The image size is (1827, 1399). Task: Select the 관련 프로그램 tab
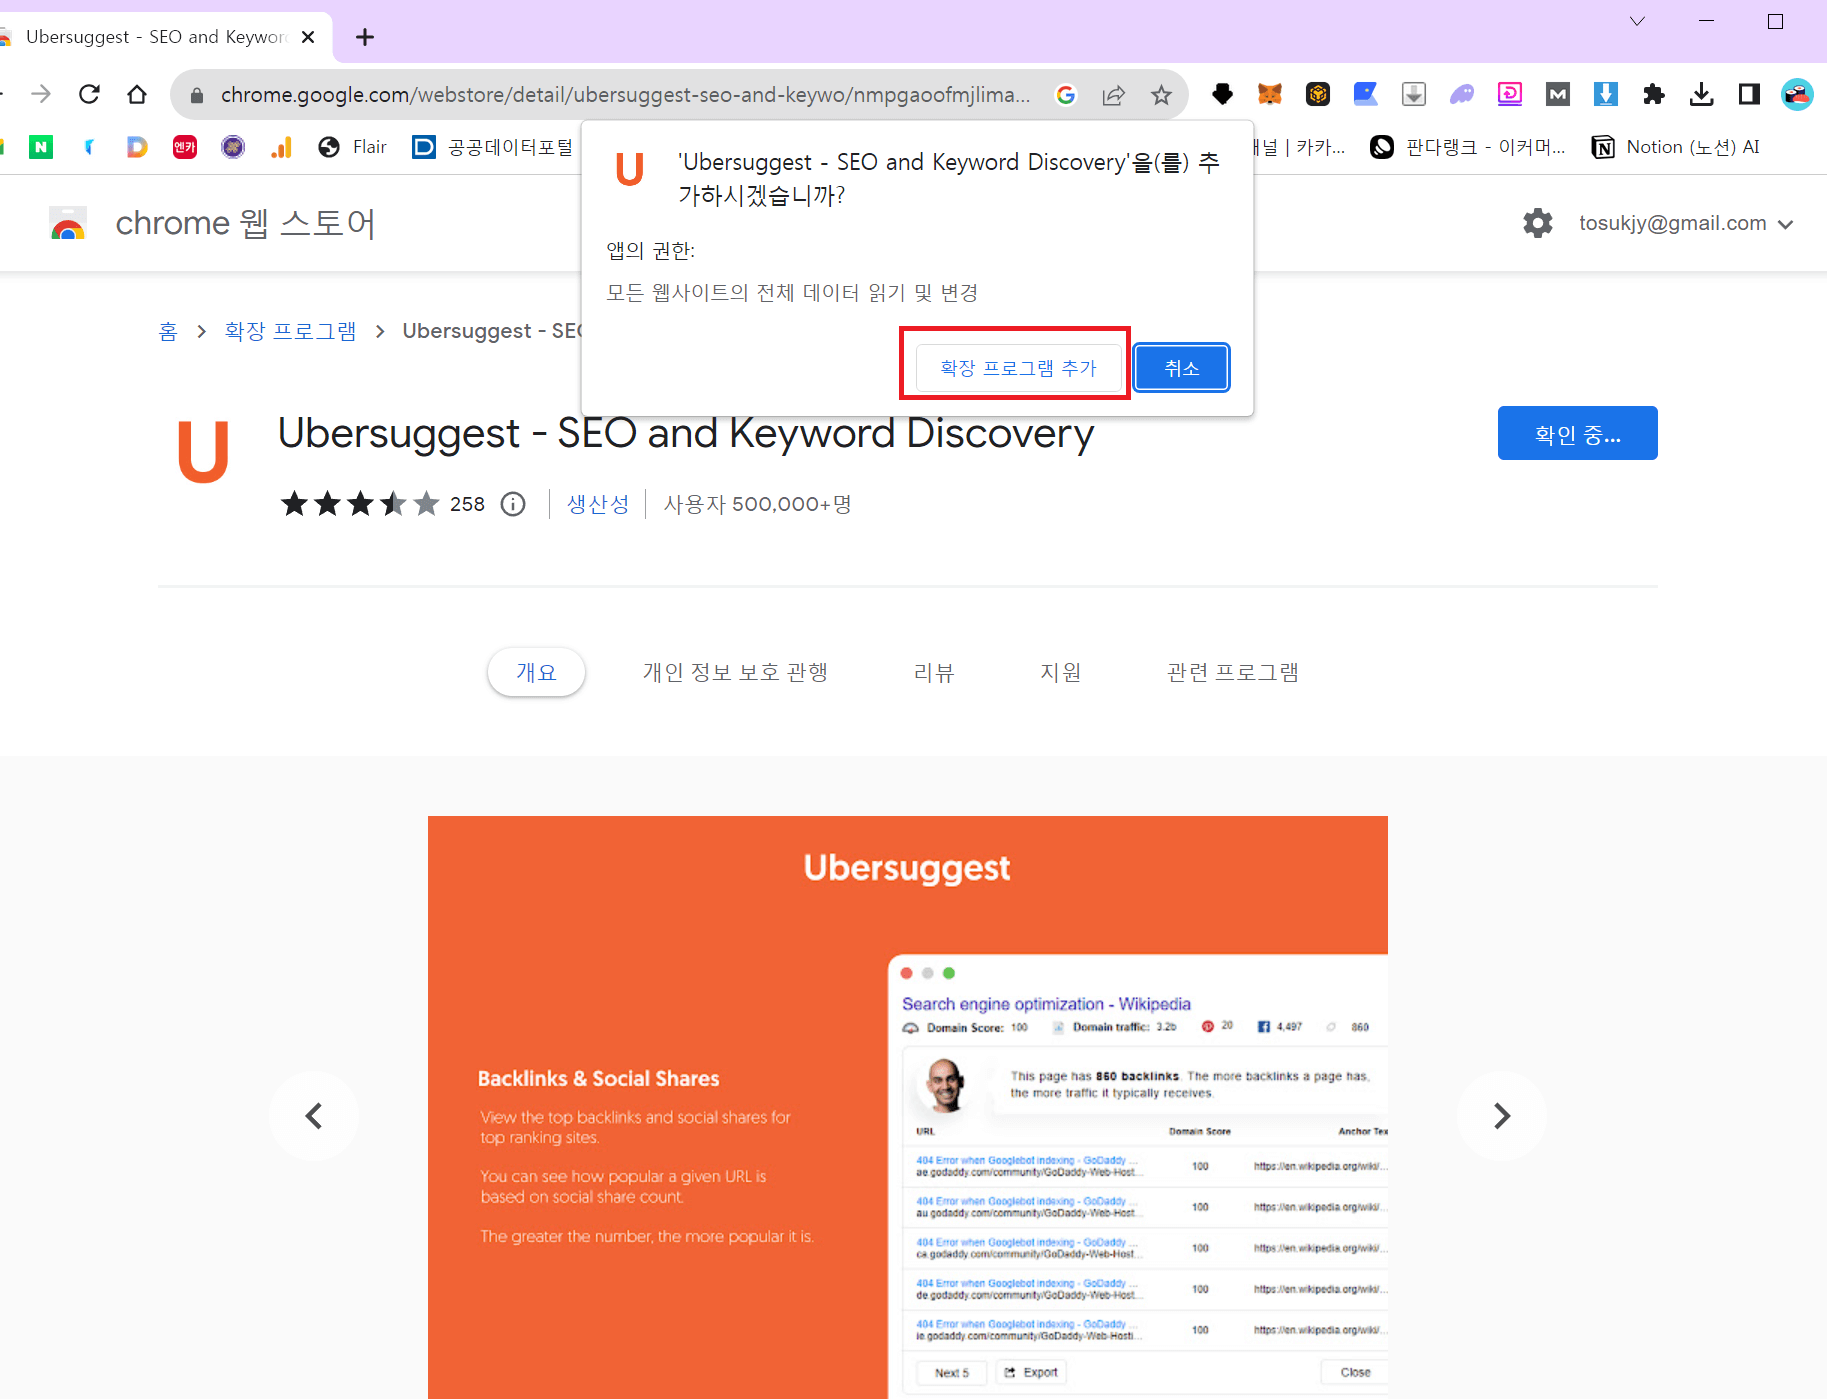tap(1233, 672)
